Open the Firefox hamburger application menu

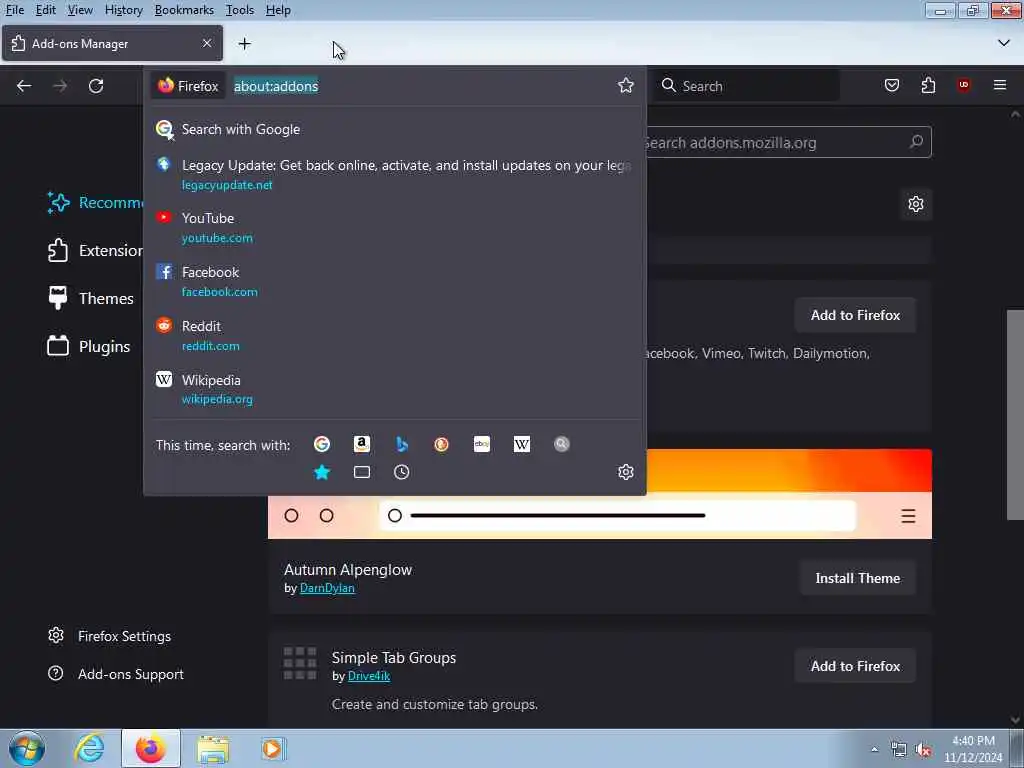(999, 85)
